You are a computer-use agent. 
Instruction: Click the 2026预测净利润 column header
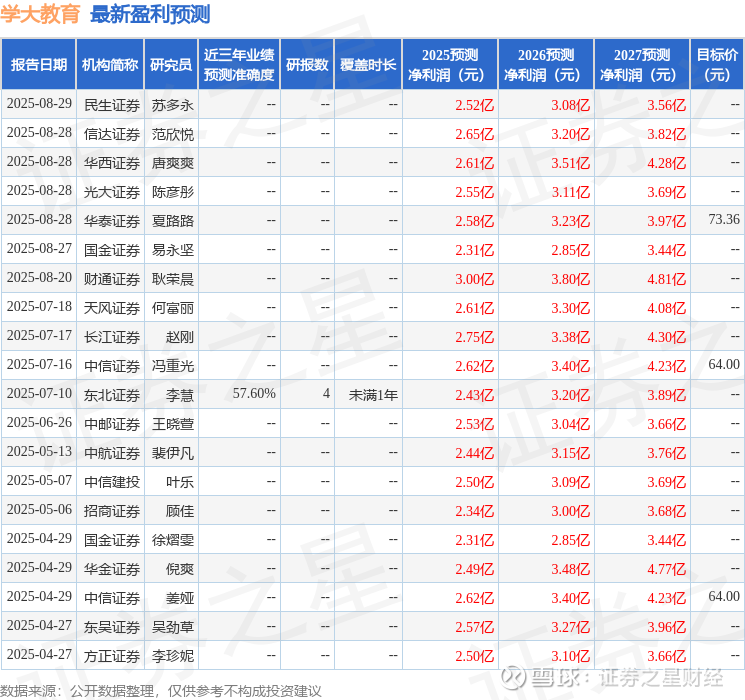click(x=546, y=65)
